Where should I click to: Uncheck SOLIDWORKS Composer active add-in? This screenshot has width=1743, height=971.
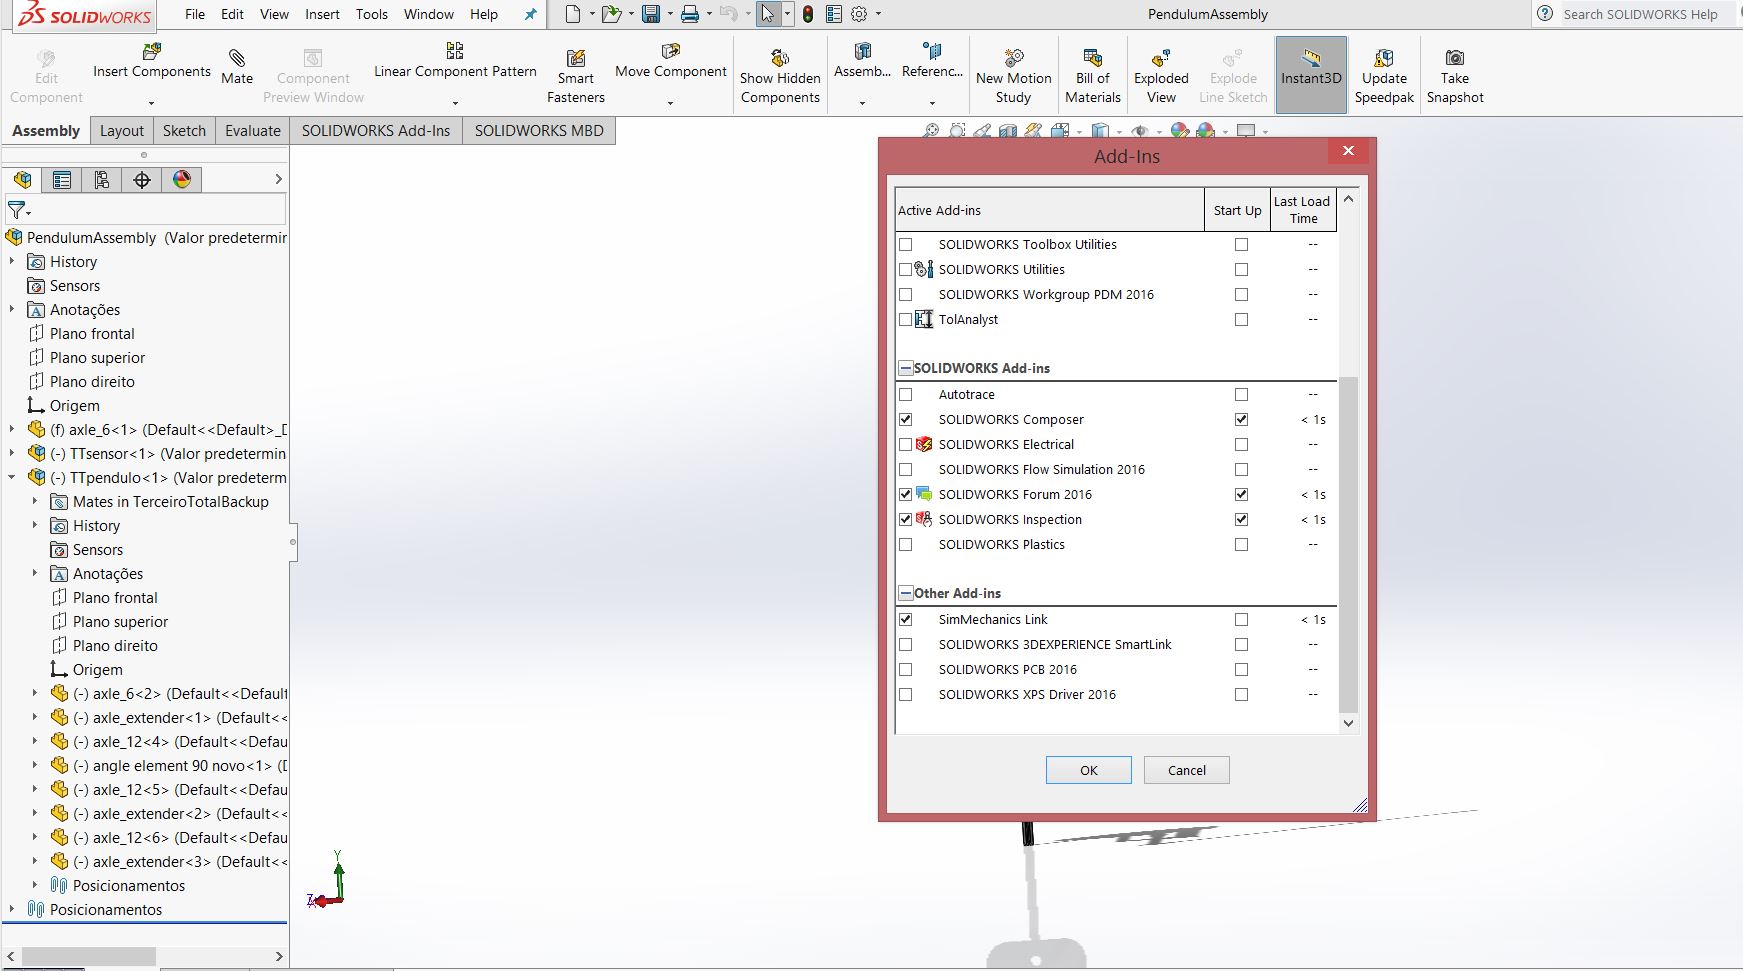[x=906, y=419]
